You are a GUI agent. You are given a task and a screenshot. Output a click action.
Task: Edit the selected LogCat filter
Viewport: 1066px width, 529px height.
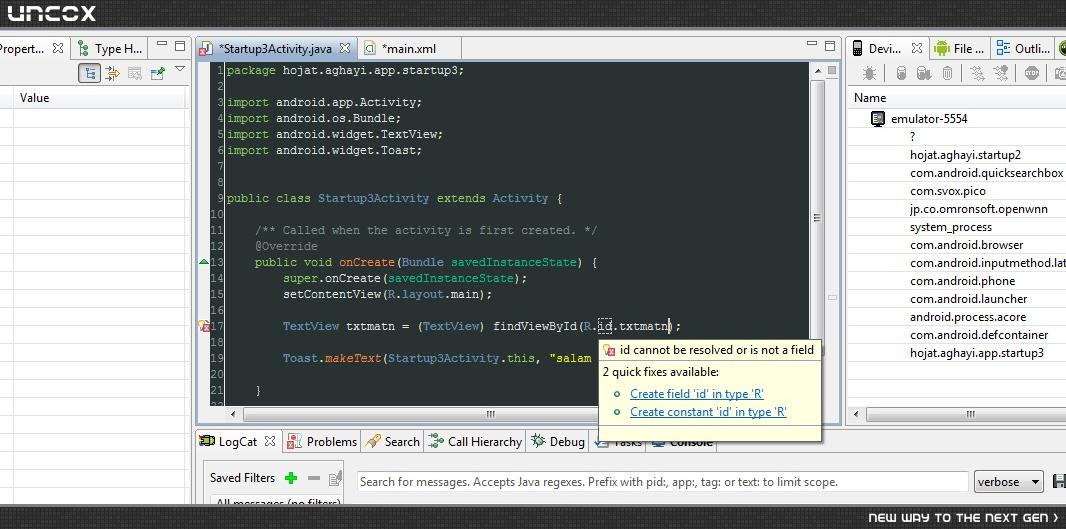(334, 478)
